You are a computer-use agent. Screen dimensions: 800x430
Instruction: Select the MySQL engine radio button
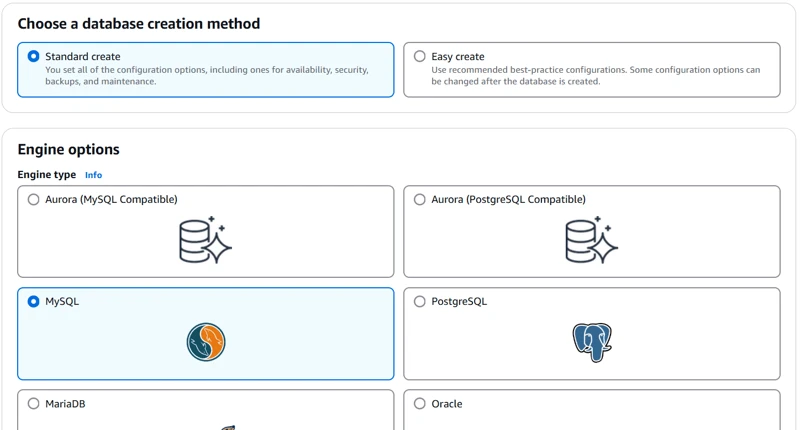tap(34, 302)
